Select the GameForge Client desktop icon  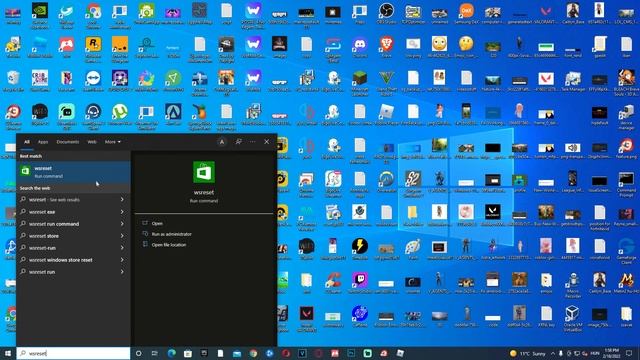(626, 251)
